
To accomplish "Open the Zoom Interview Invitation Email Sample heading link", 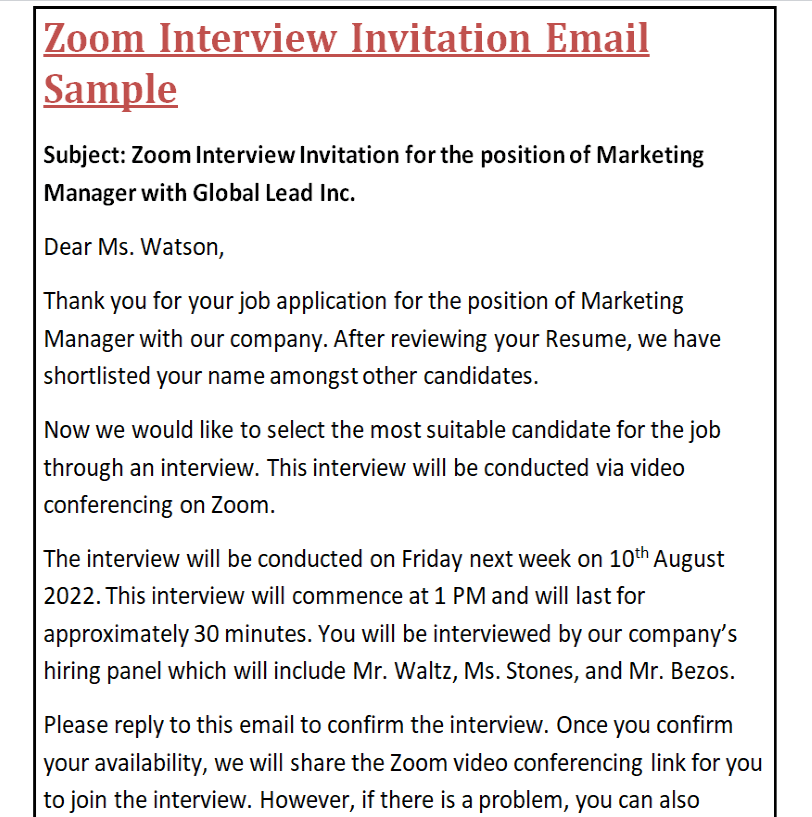I will [x=346, y=40].
